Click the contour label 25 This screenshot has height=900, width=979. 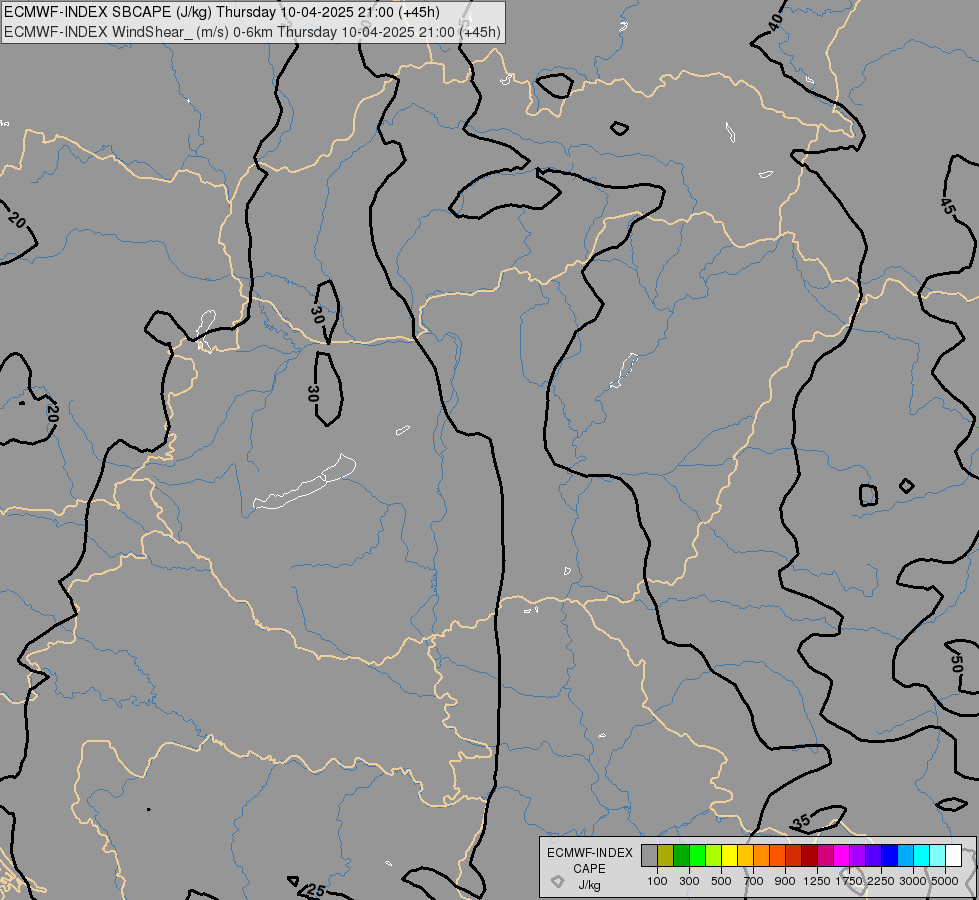point(316,890)
